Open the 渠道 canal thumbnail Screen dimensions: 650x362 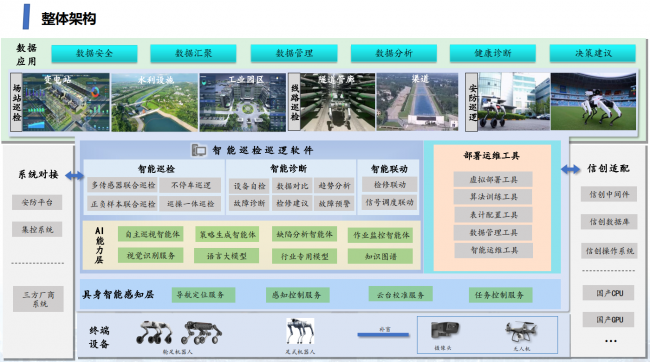point(417,102)
